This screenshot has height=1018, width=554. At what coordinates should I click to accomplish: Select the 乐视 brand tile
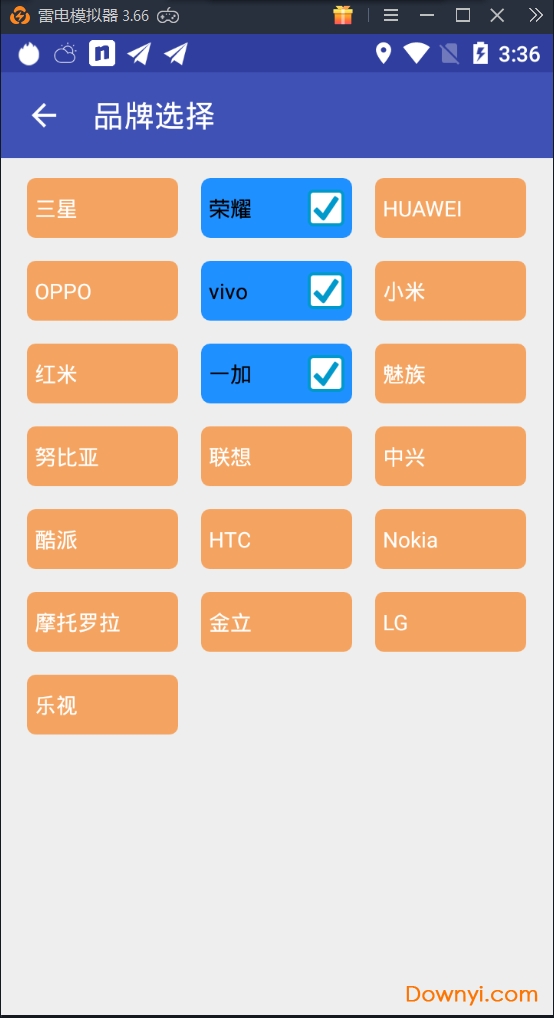click(x=103, y=705)
